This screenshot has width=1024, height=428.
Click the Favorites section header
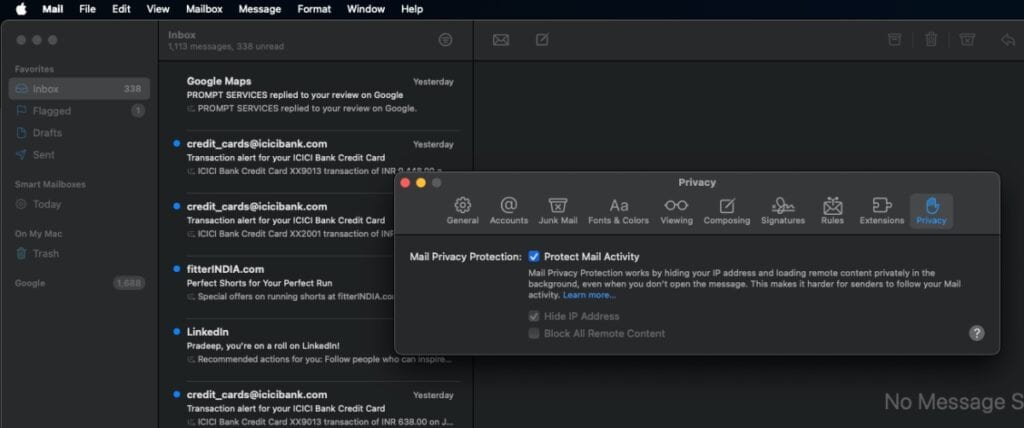pos(35,69)
